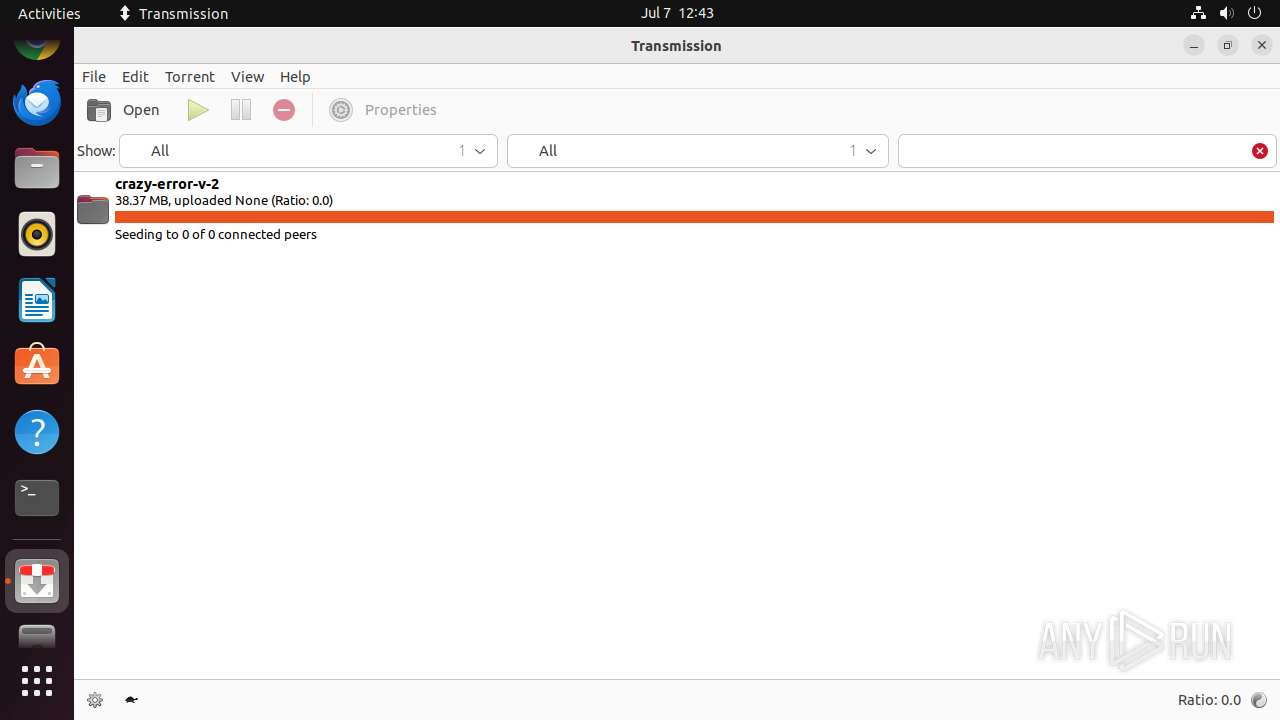Viewport: 1280px width, 720px height.
Task: Open the Edit menu
Action: 135,77
